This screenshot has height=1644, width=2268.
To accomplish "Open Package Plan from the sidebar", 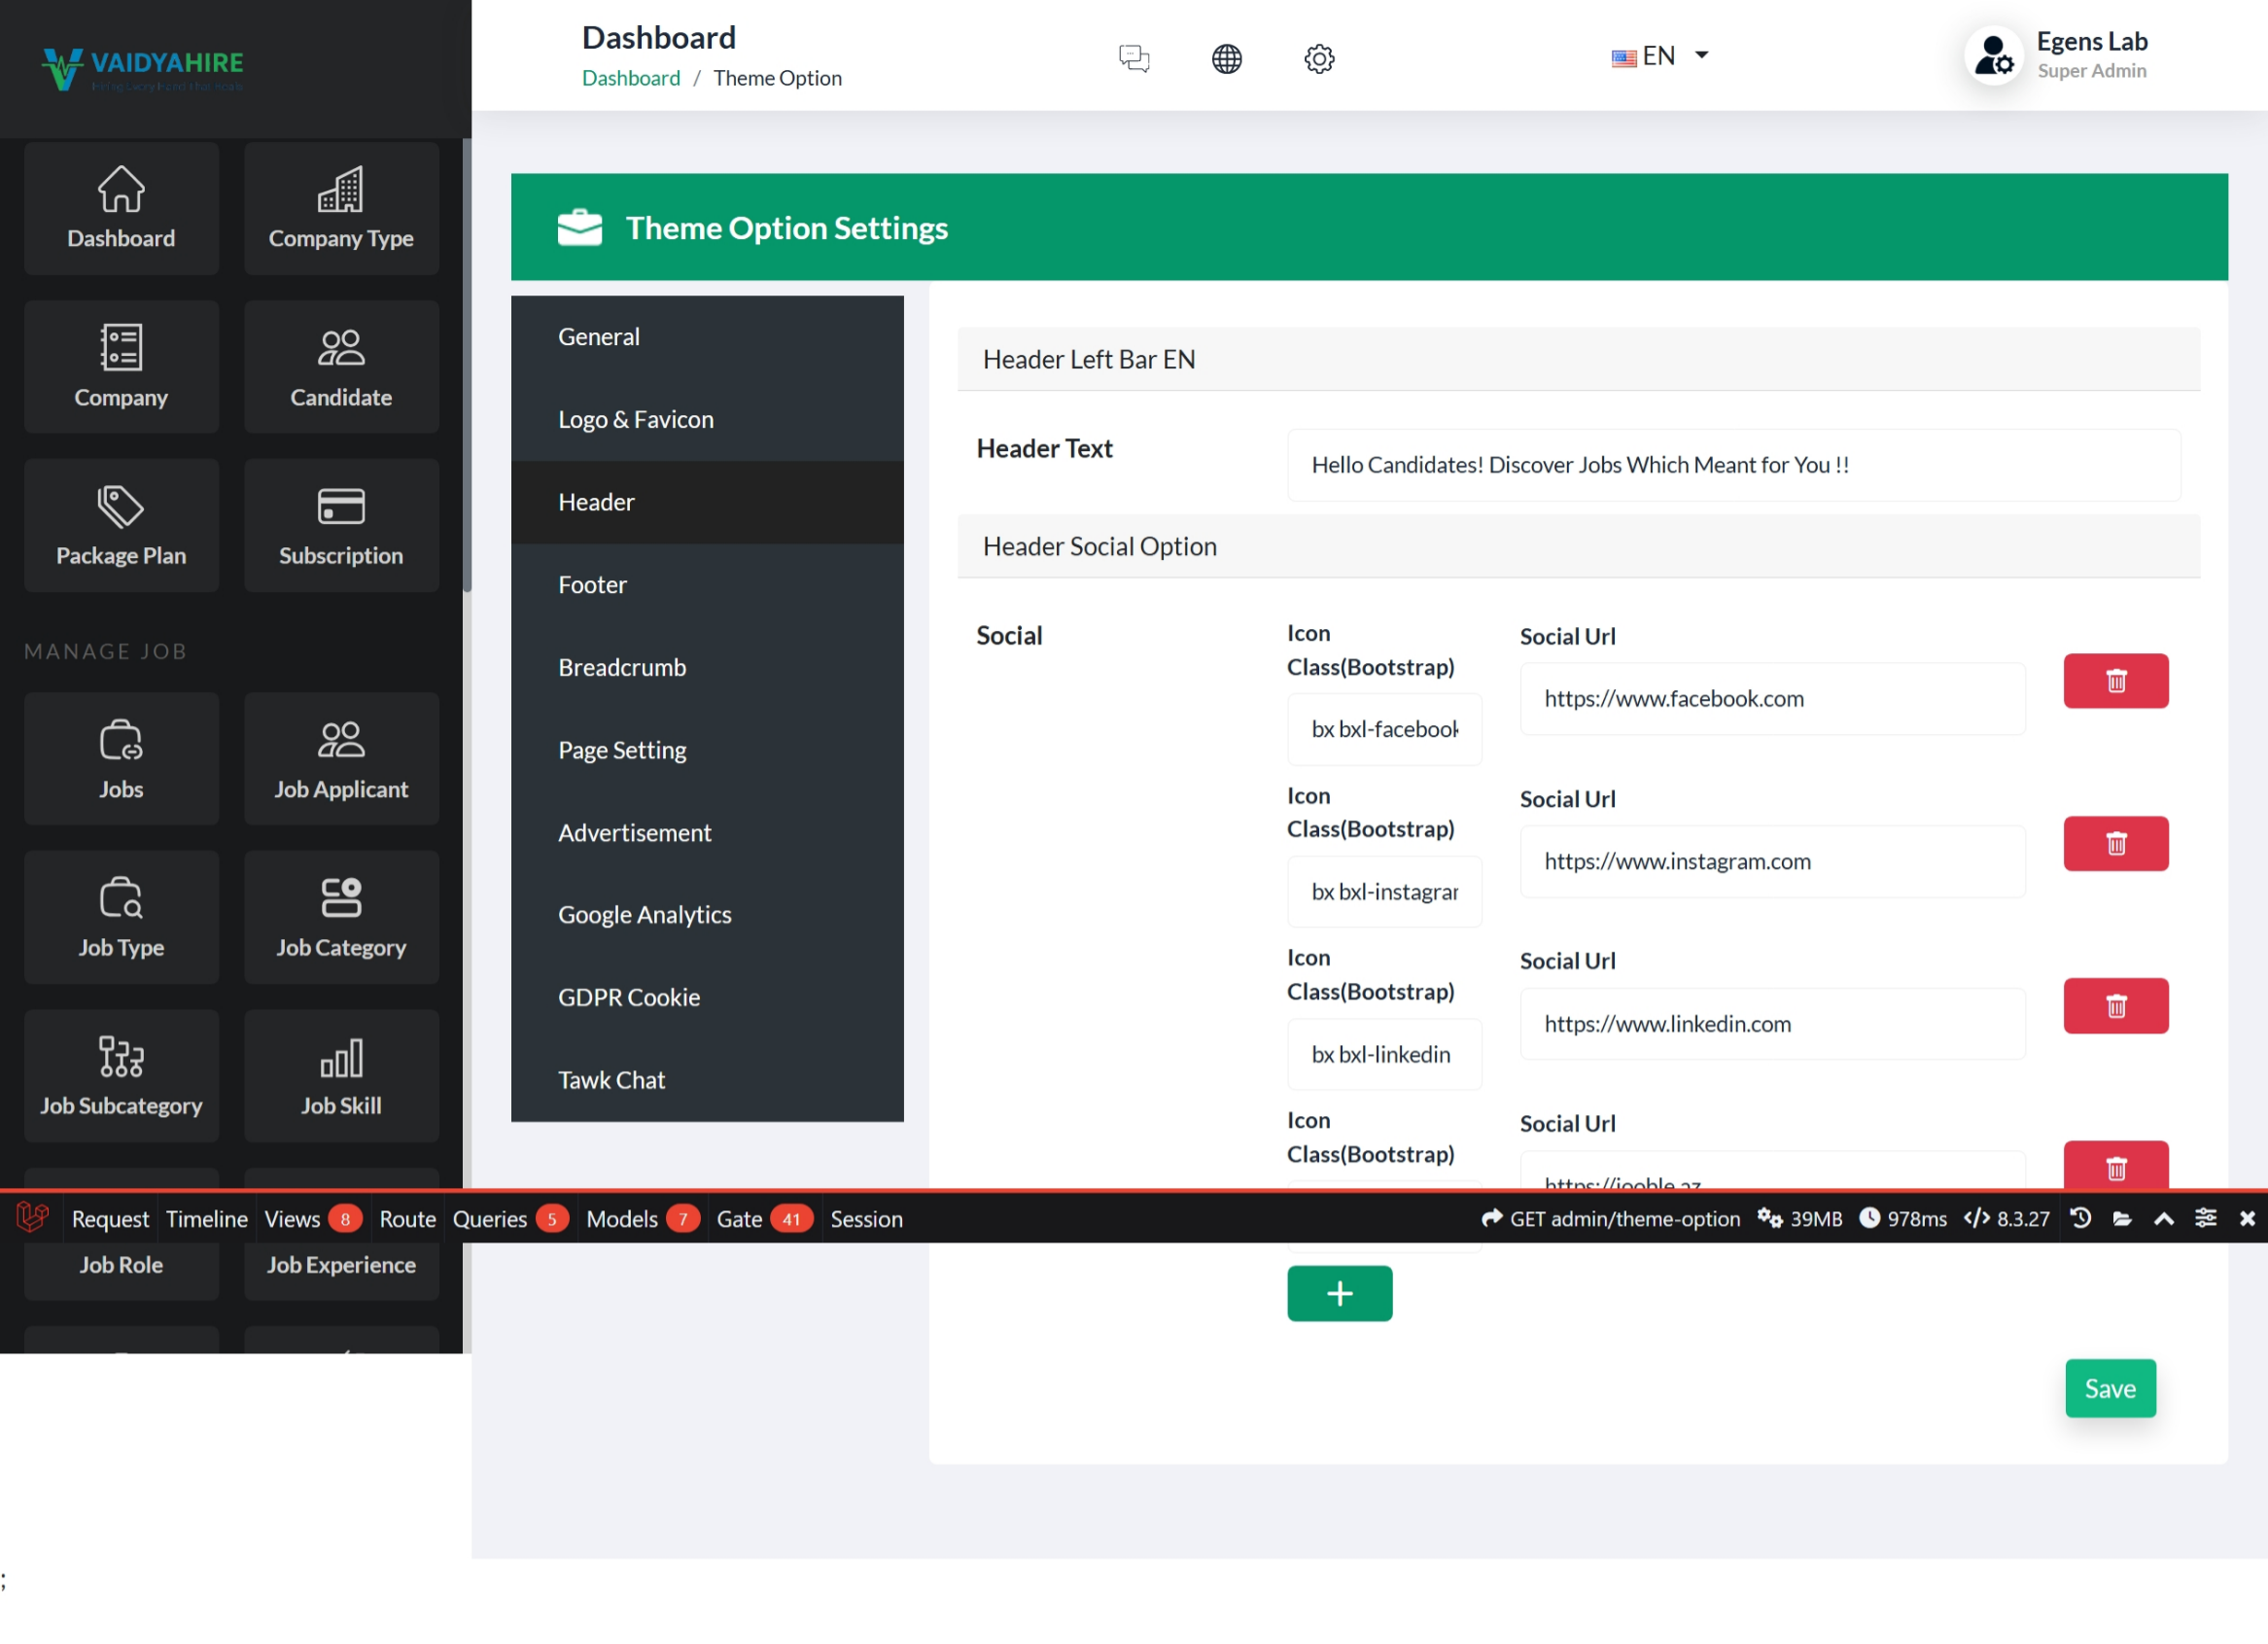I will (x=121, y=526).
